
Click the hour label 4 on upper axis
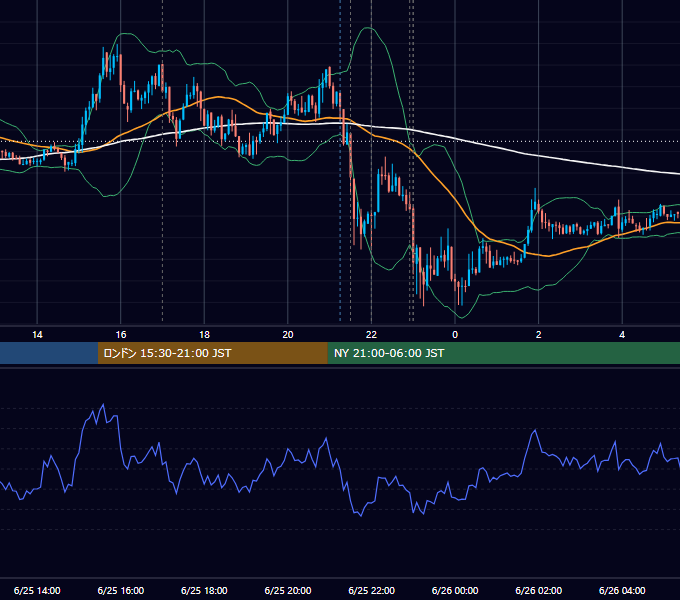[x=622, y=335]
